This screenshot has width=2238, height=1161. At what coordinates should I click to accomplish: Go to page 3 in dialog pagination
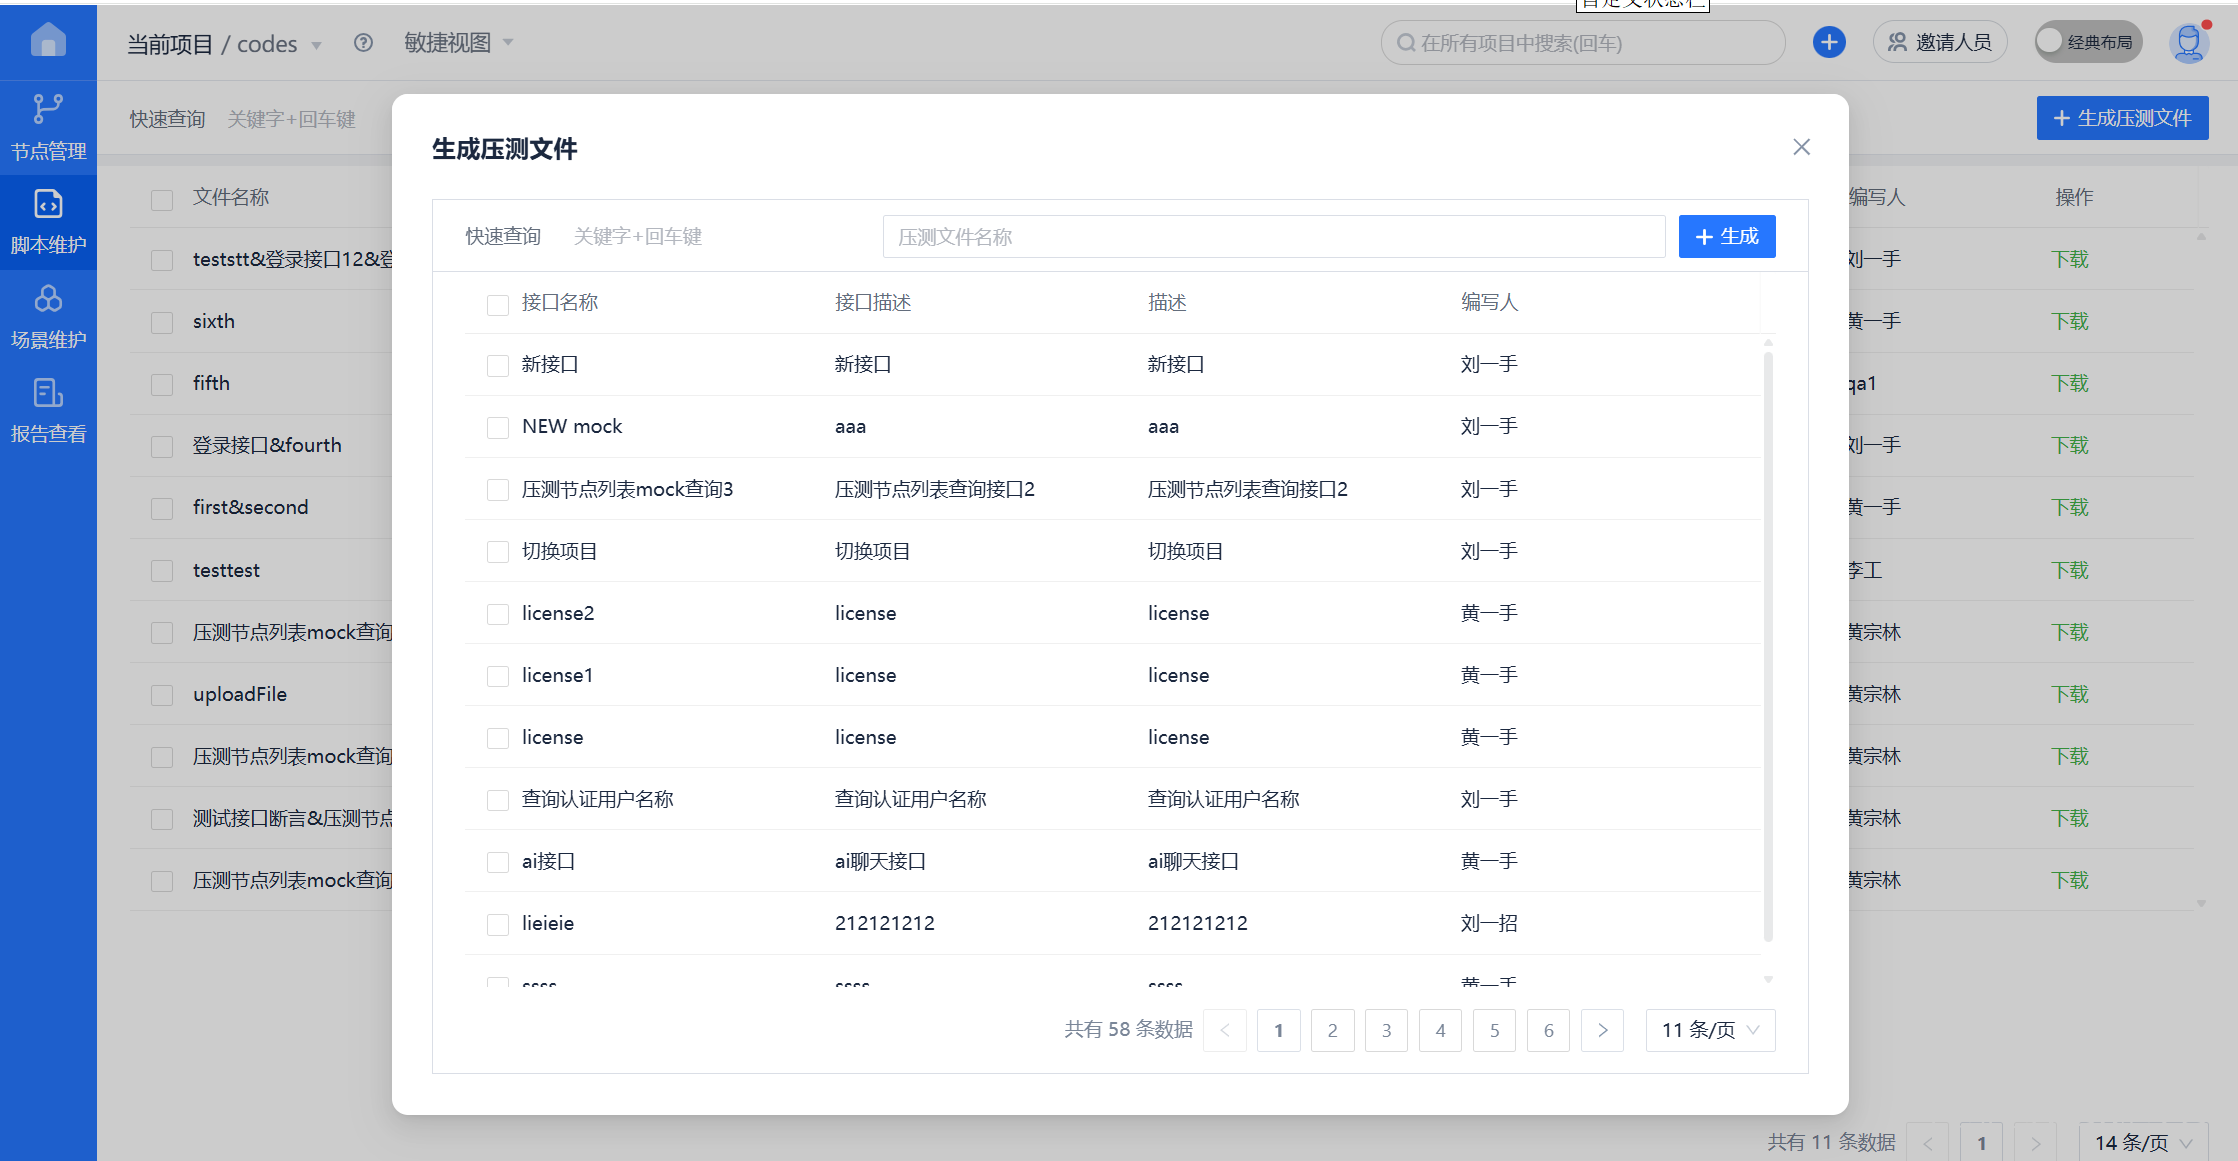[x=1386, y=1030]
